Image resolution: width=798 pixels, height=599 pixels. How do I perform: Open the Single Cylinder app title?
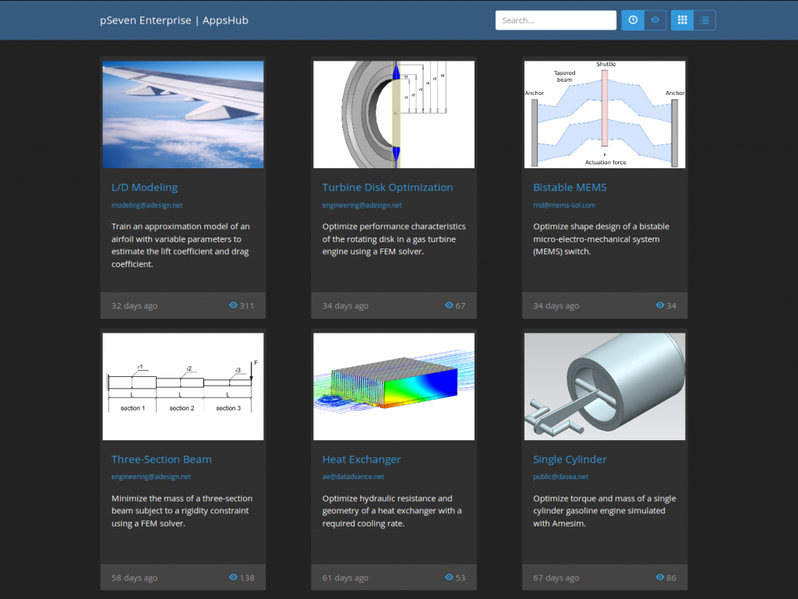(x=569, y=459)
